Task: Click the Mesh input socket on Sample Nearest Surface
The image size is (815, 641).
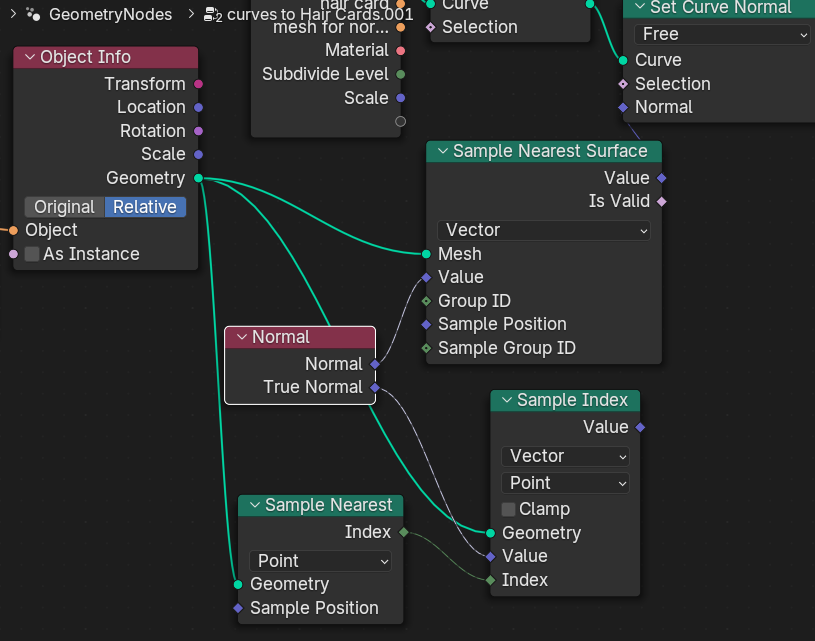Action: point(427,254)
